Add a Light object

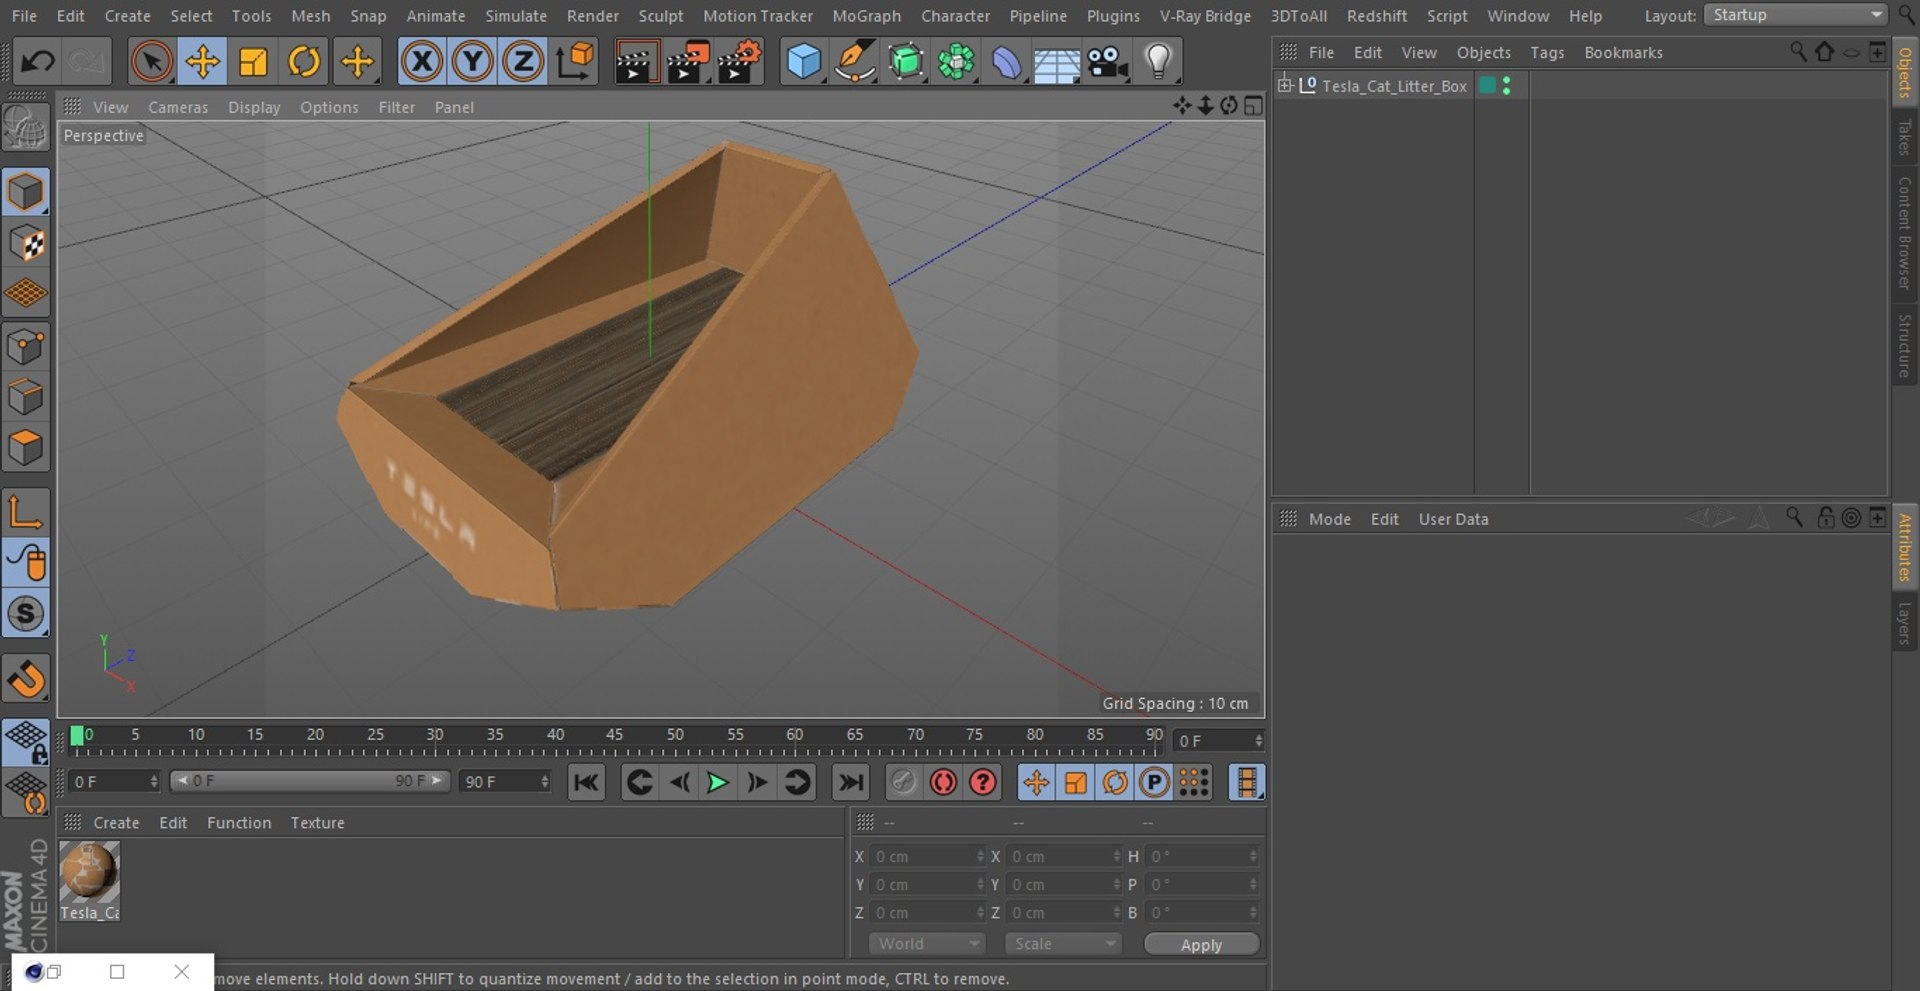coord(1158,62)
